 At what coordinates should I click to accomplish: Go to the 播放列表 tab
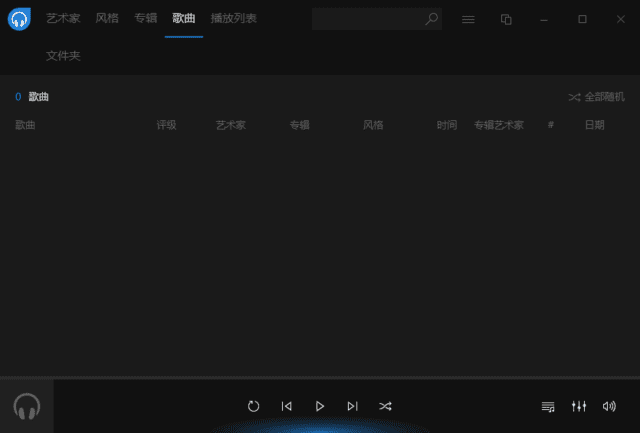pyautogui.click(x=233, y=19)
